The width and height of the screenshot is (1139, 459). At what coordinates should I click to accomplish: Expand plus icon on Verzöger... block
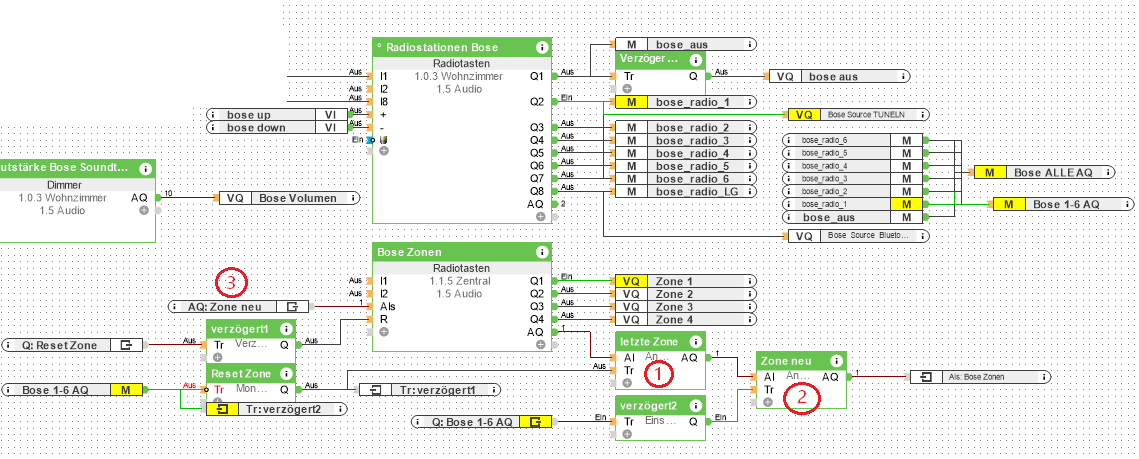pos(627,87)
